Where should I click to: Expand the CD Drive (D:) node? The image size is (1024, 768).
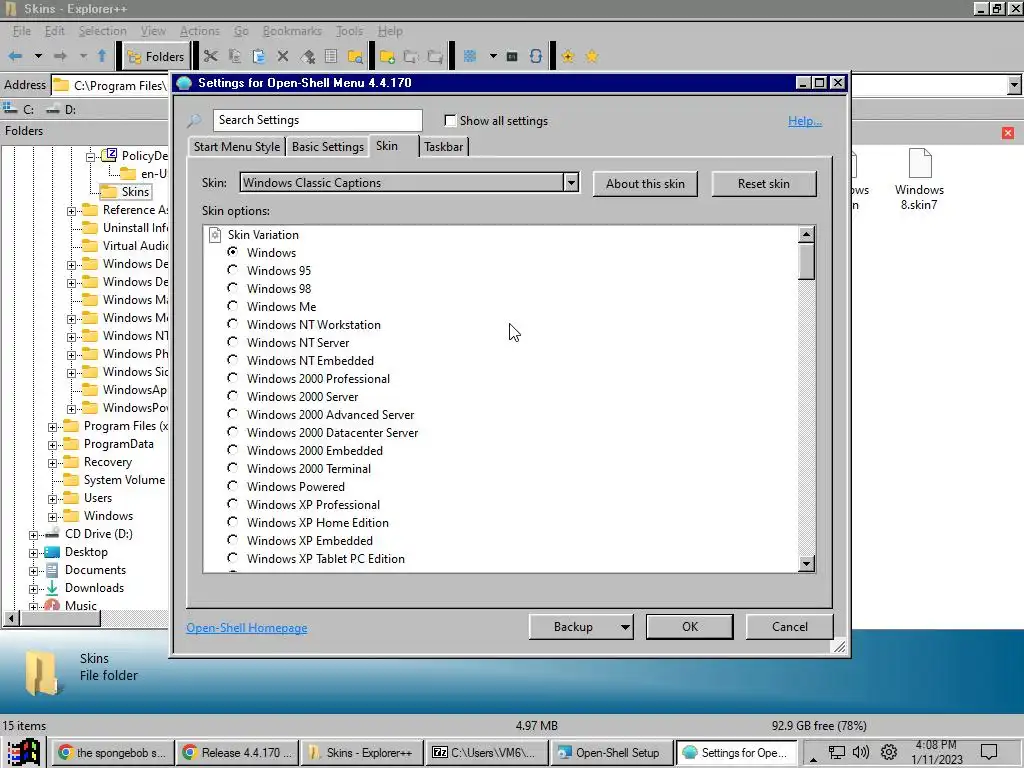point(33,535)
